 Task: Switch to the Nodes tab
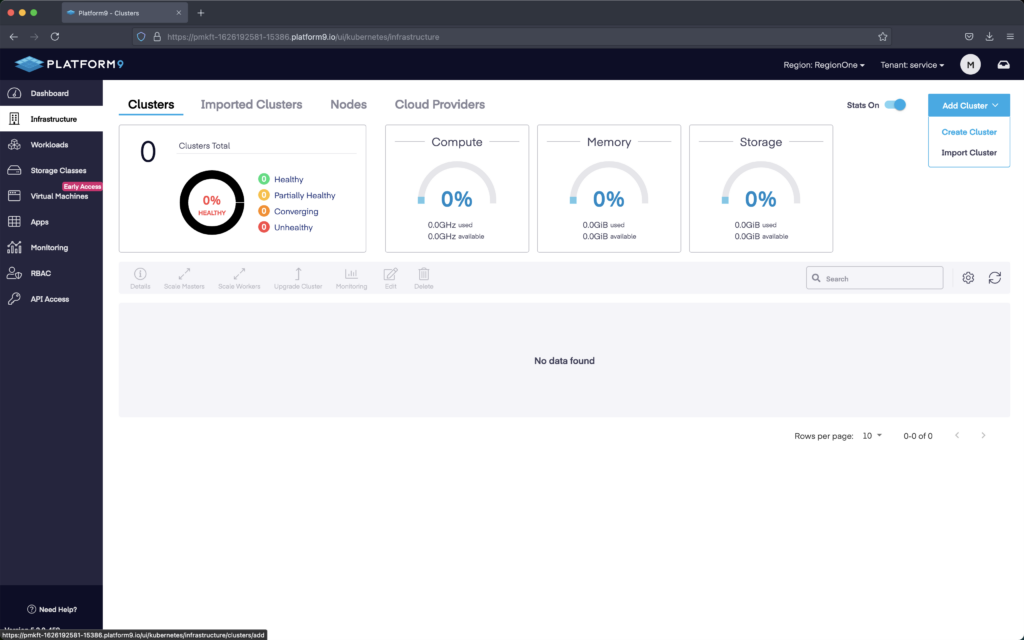pyautogui.click(x=348, y=104)
